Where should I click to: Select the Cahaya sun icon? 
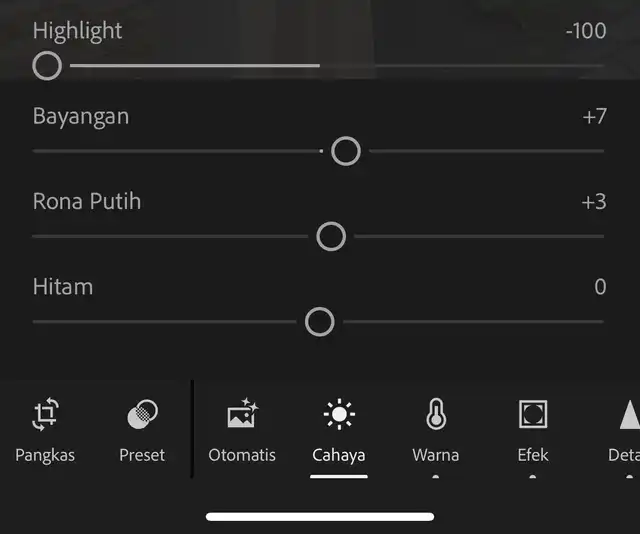click(339, 414)
